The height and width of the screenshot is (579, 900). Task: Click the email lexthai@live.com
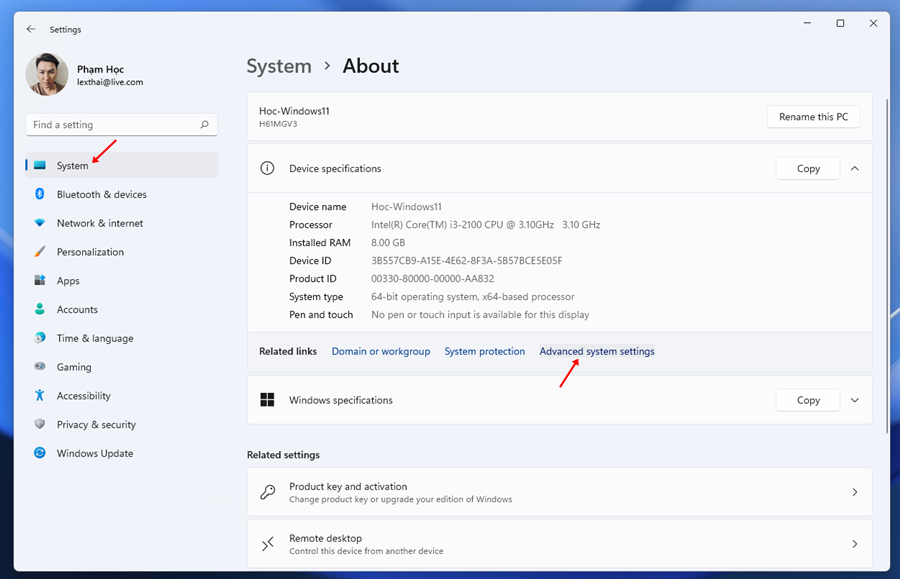tap(110, 82)
